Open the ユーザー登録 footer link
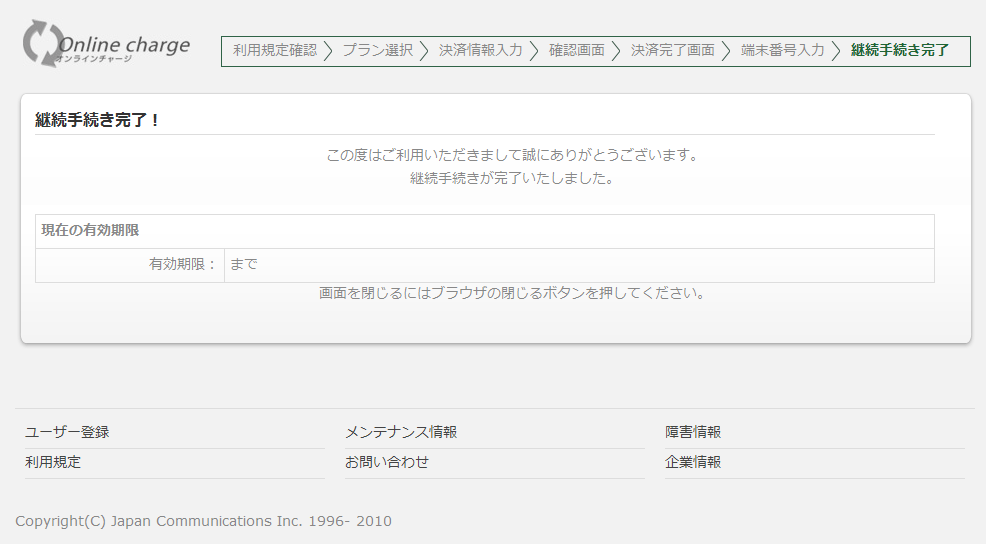The image size is (986, 544). coord(67,432)
